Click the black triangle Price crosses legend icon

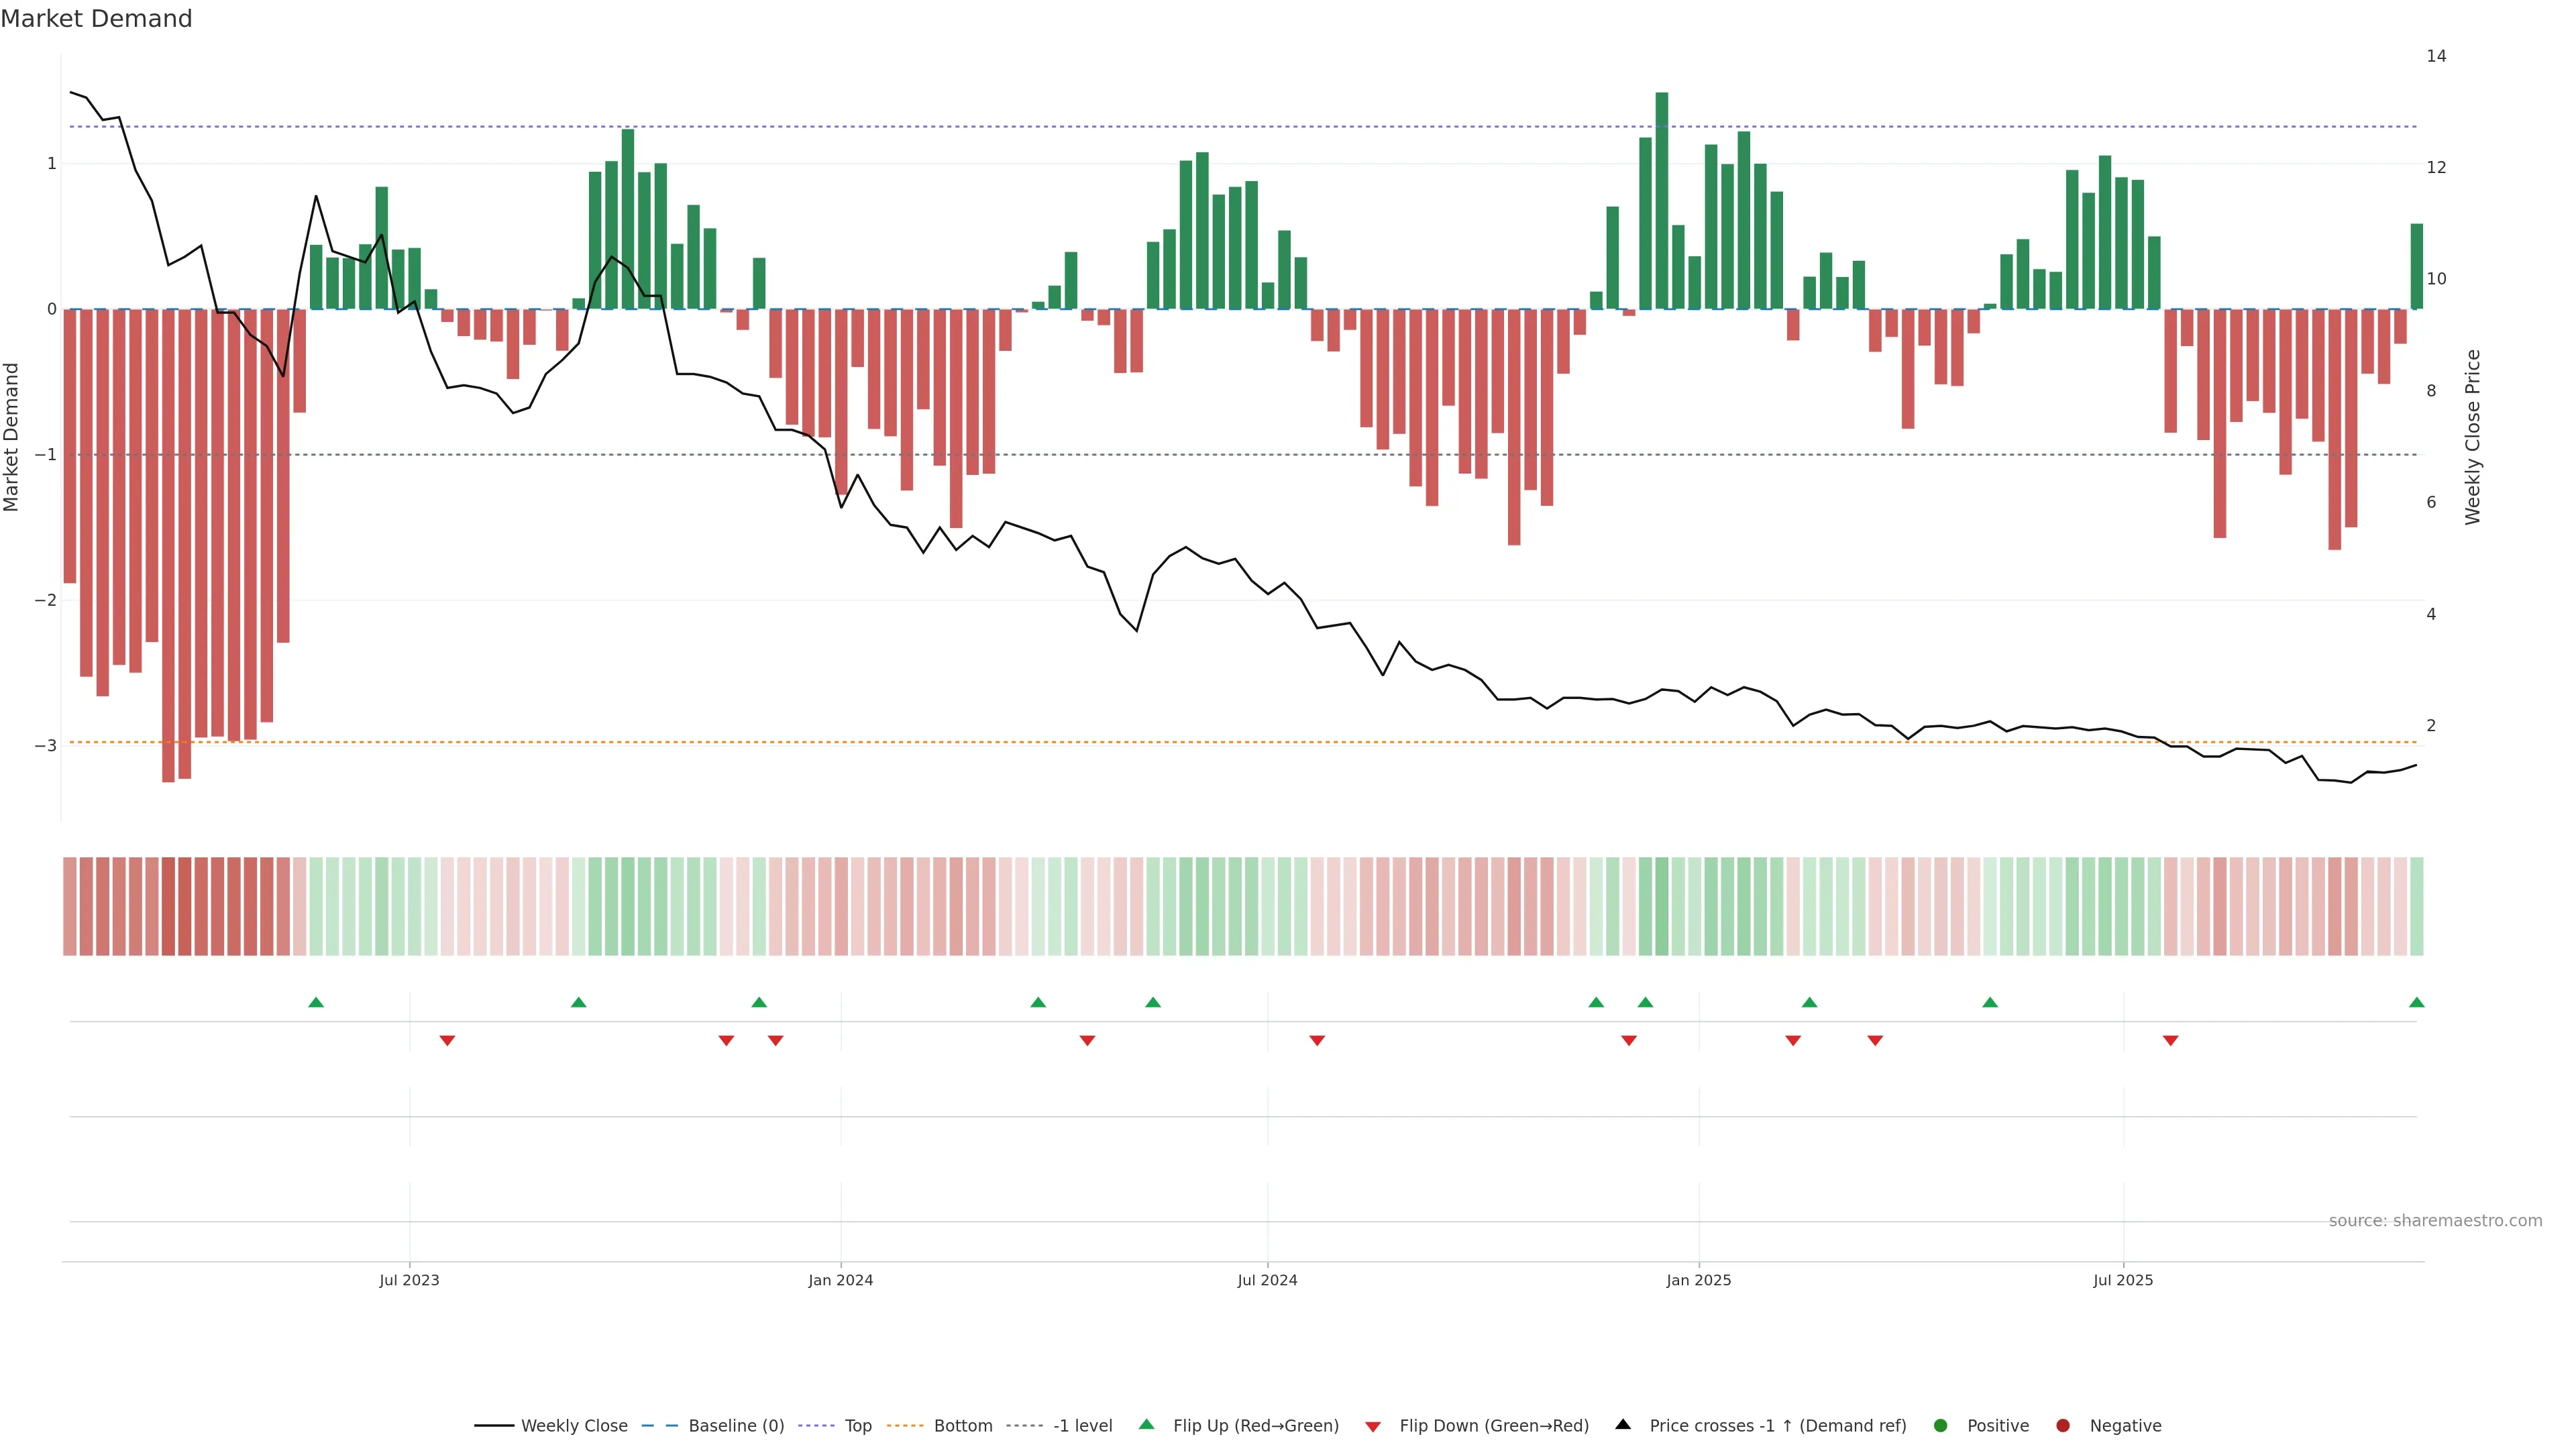(1623, 1424)
